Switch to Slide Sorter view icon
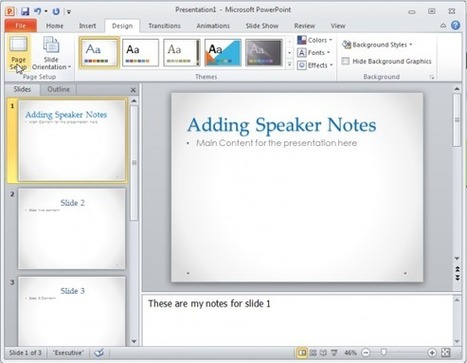This screenshot has height=363, width=467. (313, 352)
